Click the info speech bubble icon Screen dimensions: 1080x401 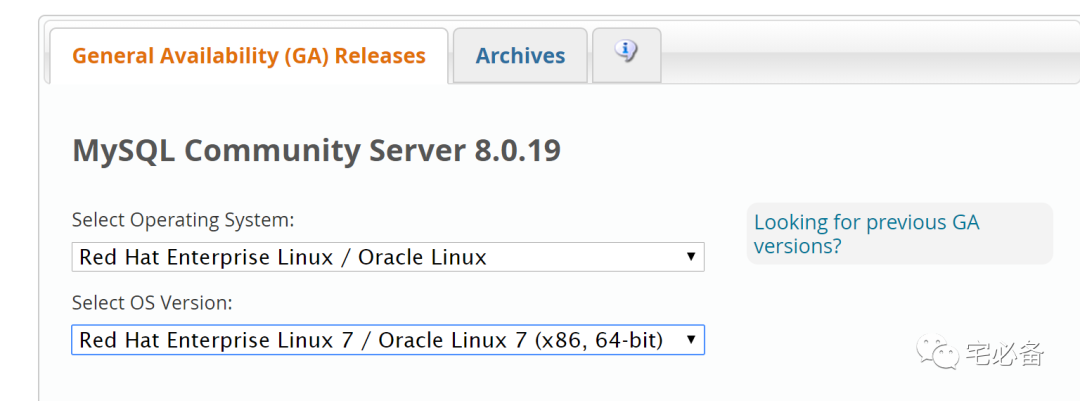[x=626, y=52]
